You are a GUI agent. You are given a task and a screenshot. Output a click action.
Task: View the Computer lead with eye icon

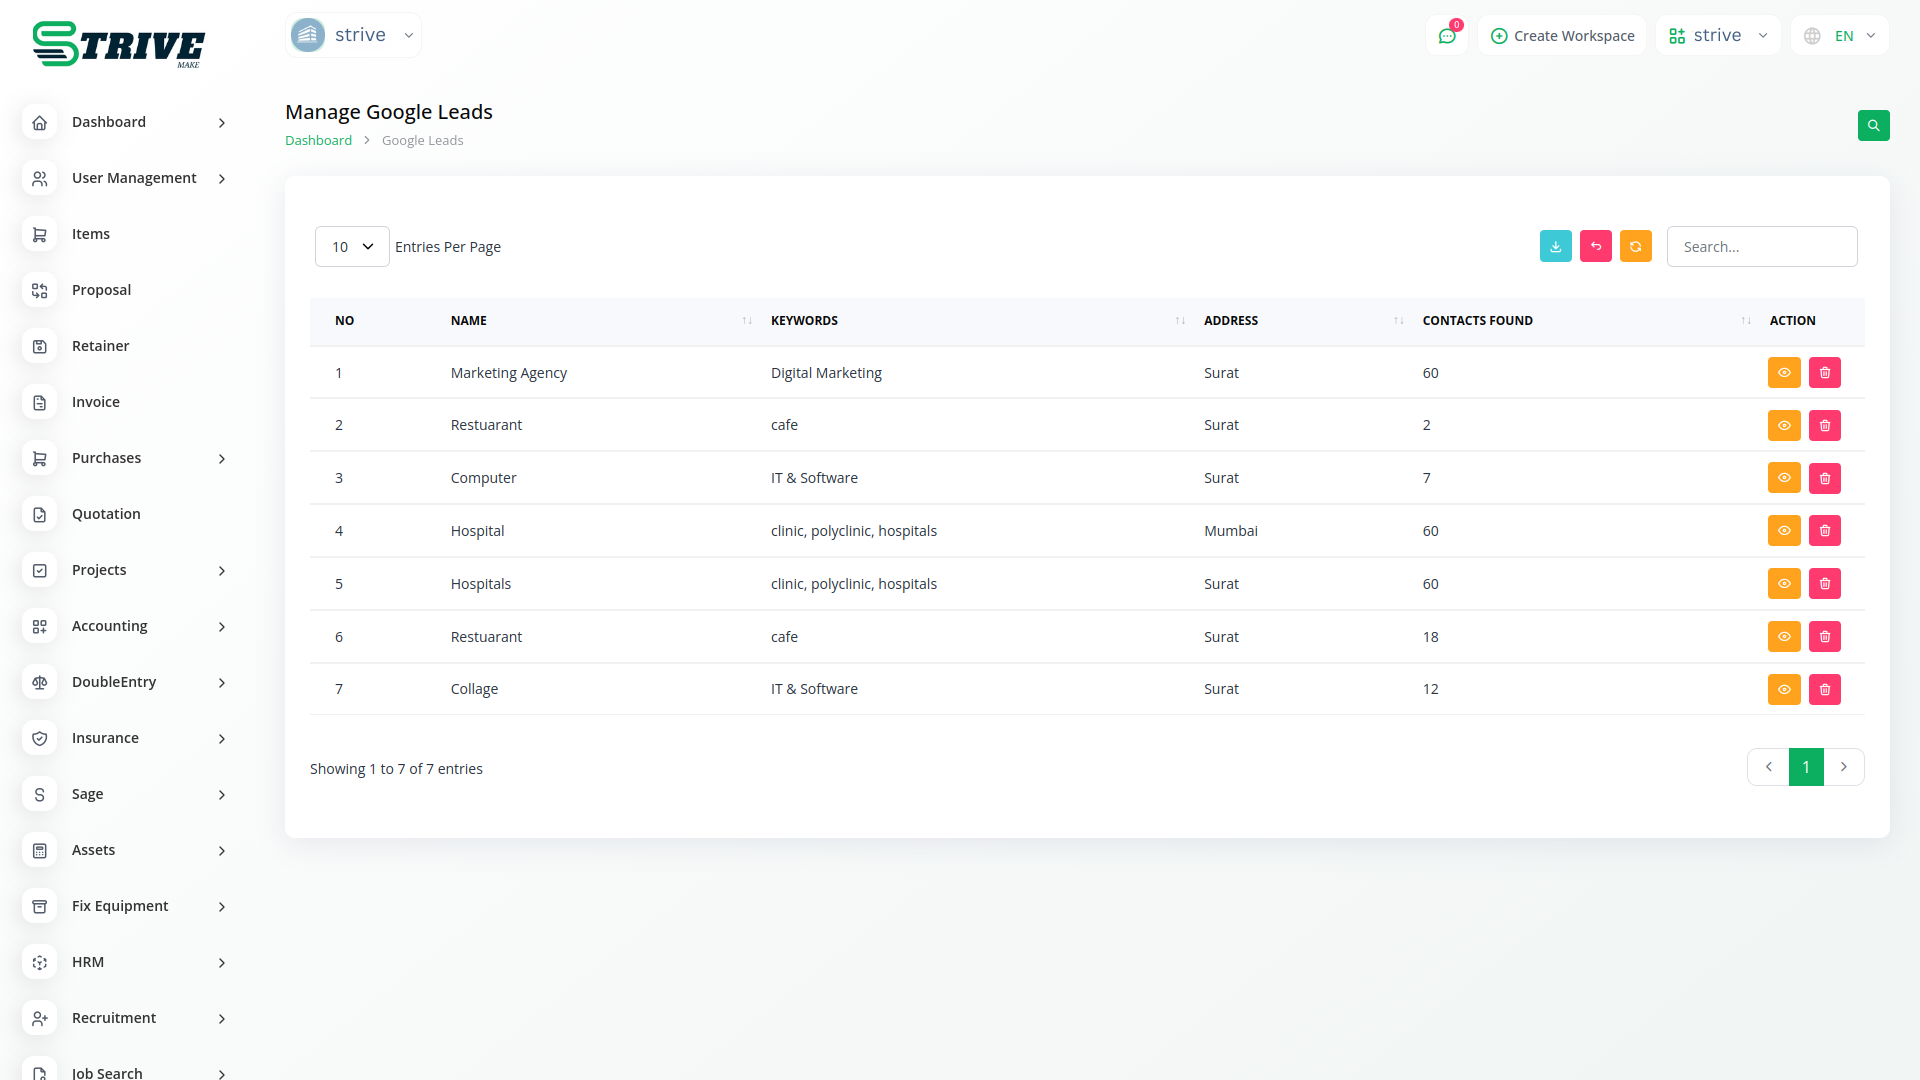click(x=1783, y=478)
